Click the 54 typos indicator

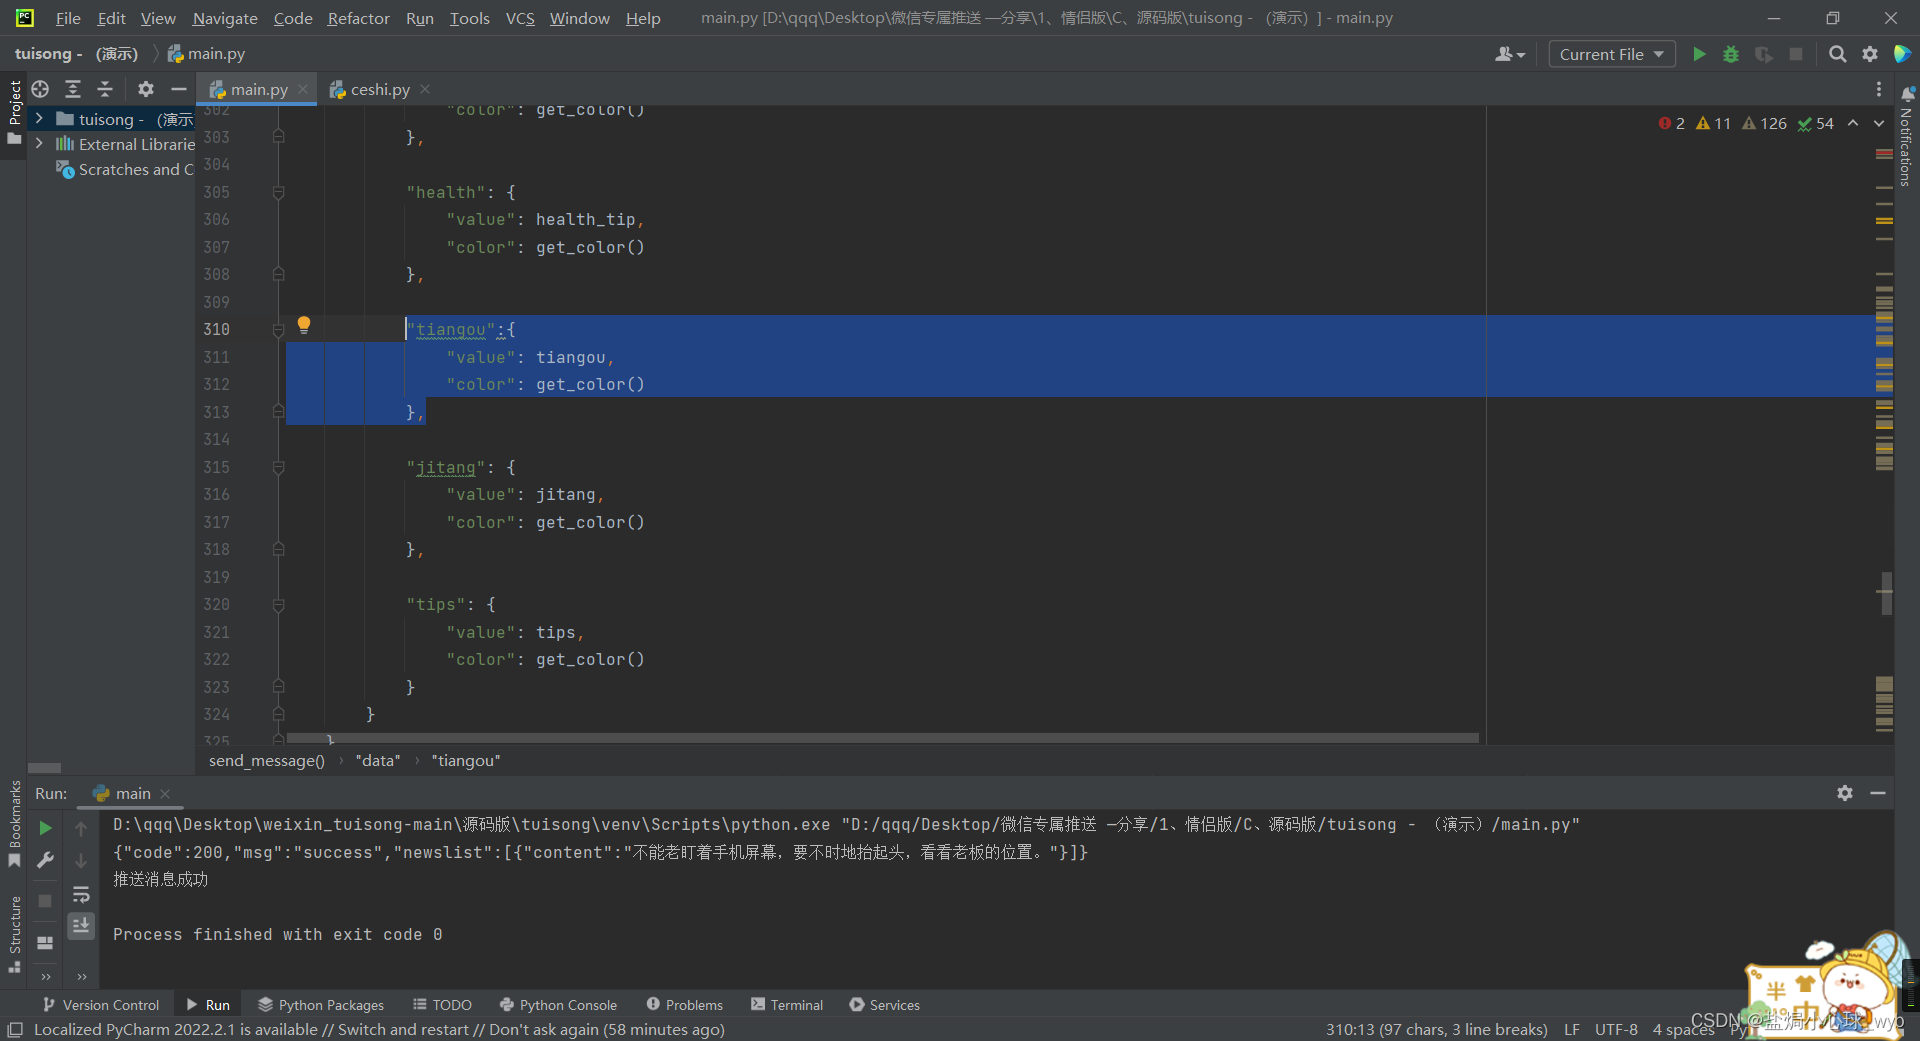click(x=1816, y=123)
